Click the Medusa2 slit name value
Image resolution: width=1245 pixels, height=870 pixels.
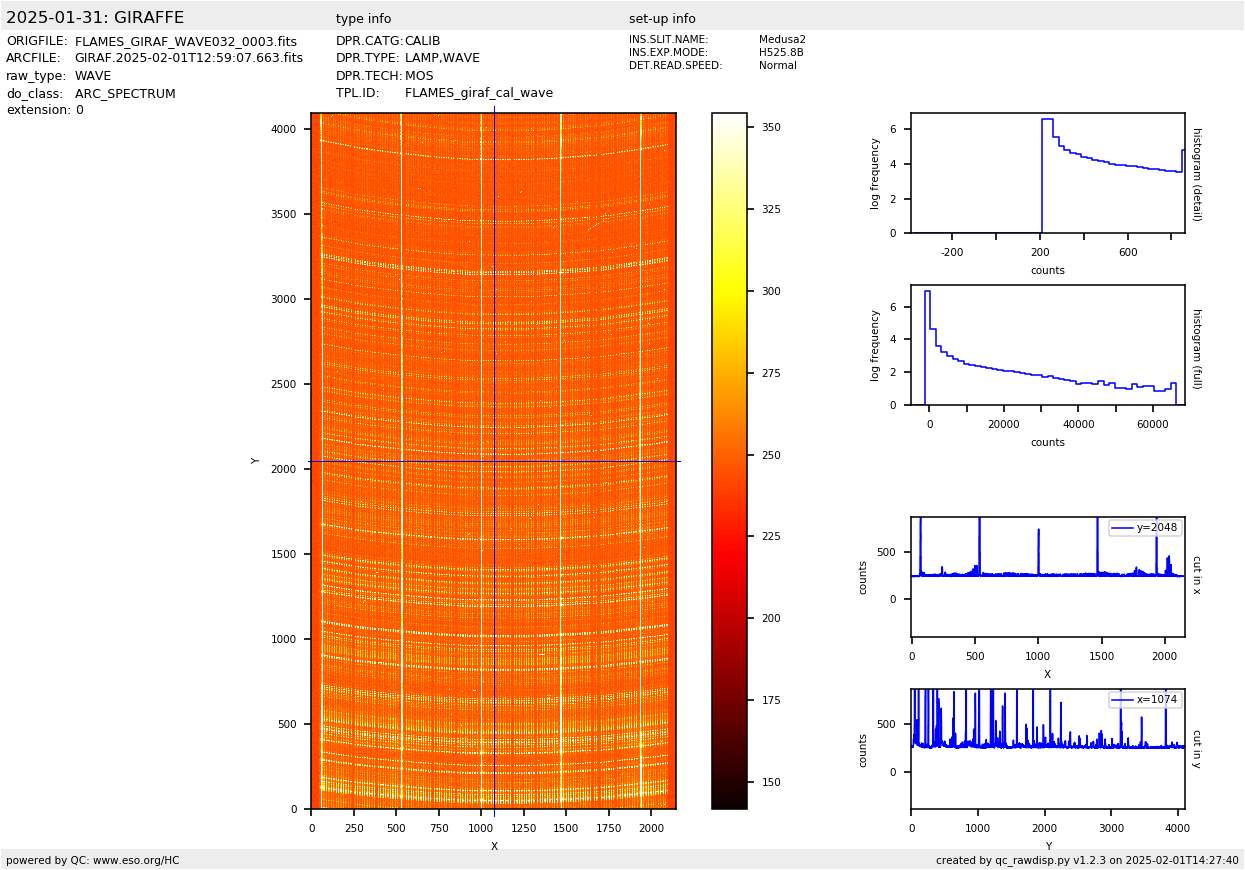click(x=782, y=40)
